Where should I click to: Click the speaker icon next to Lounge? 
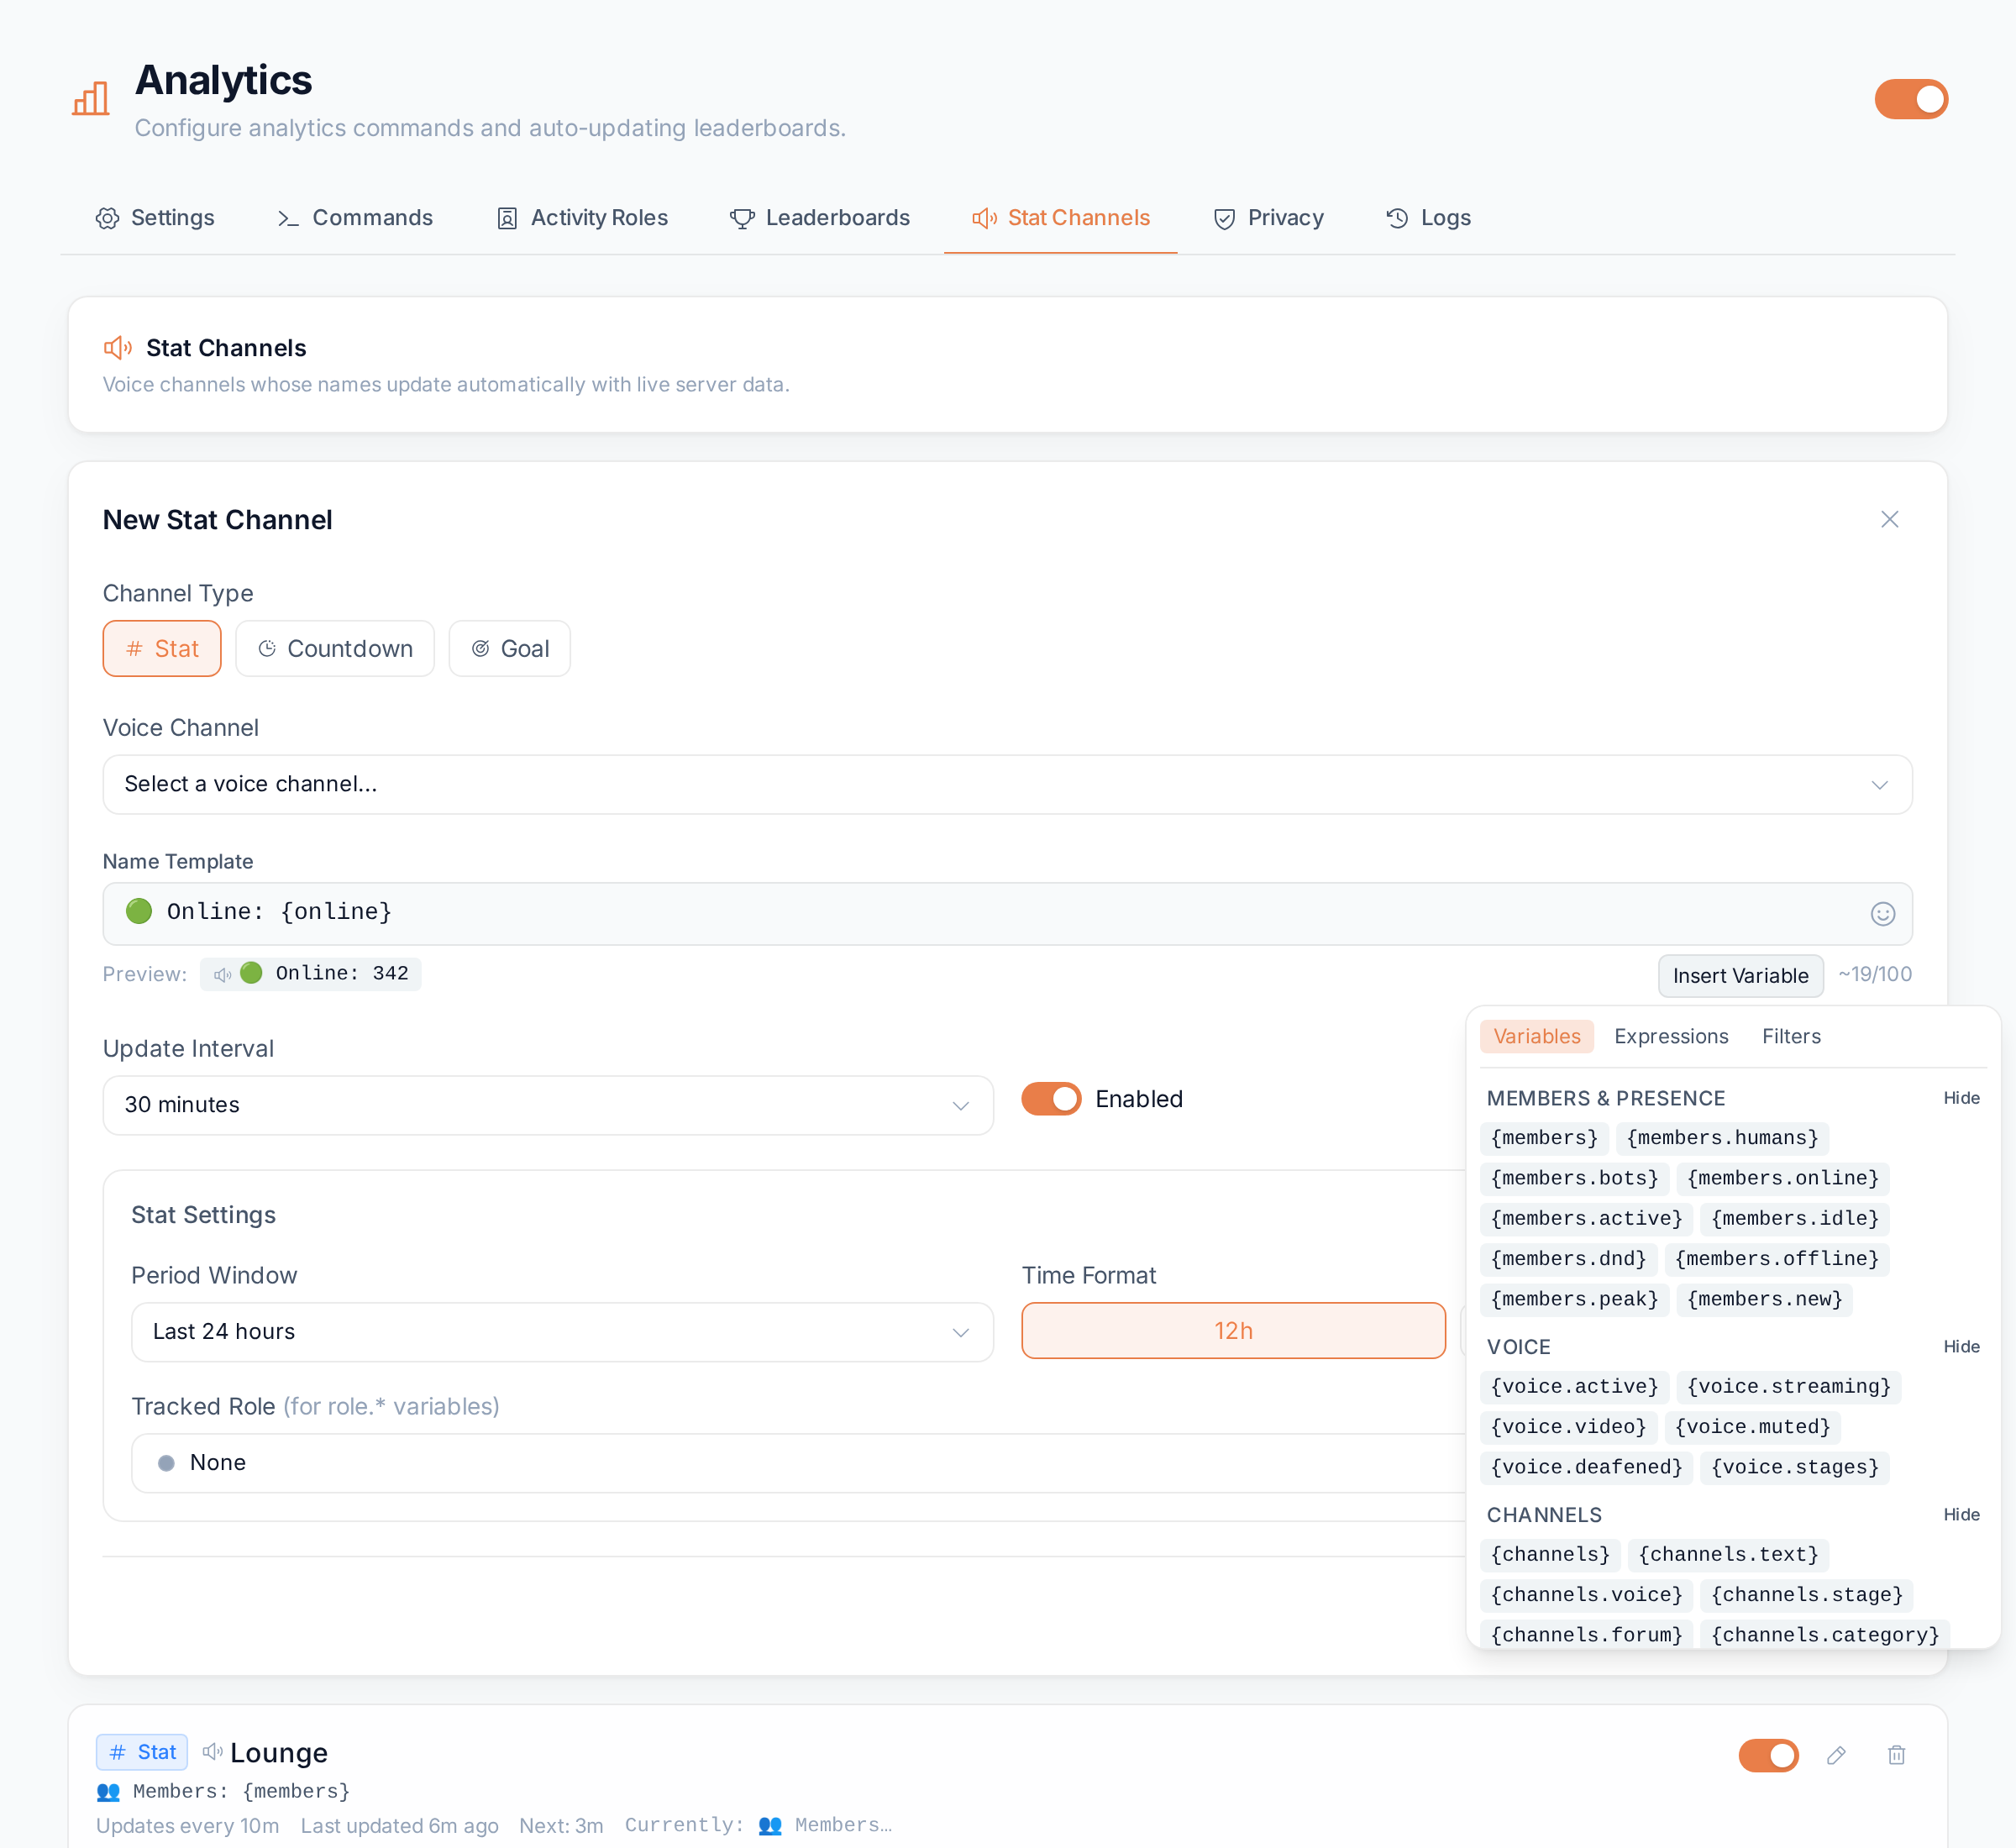click(213, 1752)
